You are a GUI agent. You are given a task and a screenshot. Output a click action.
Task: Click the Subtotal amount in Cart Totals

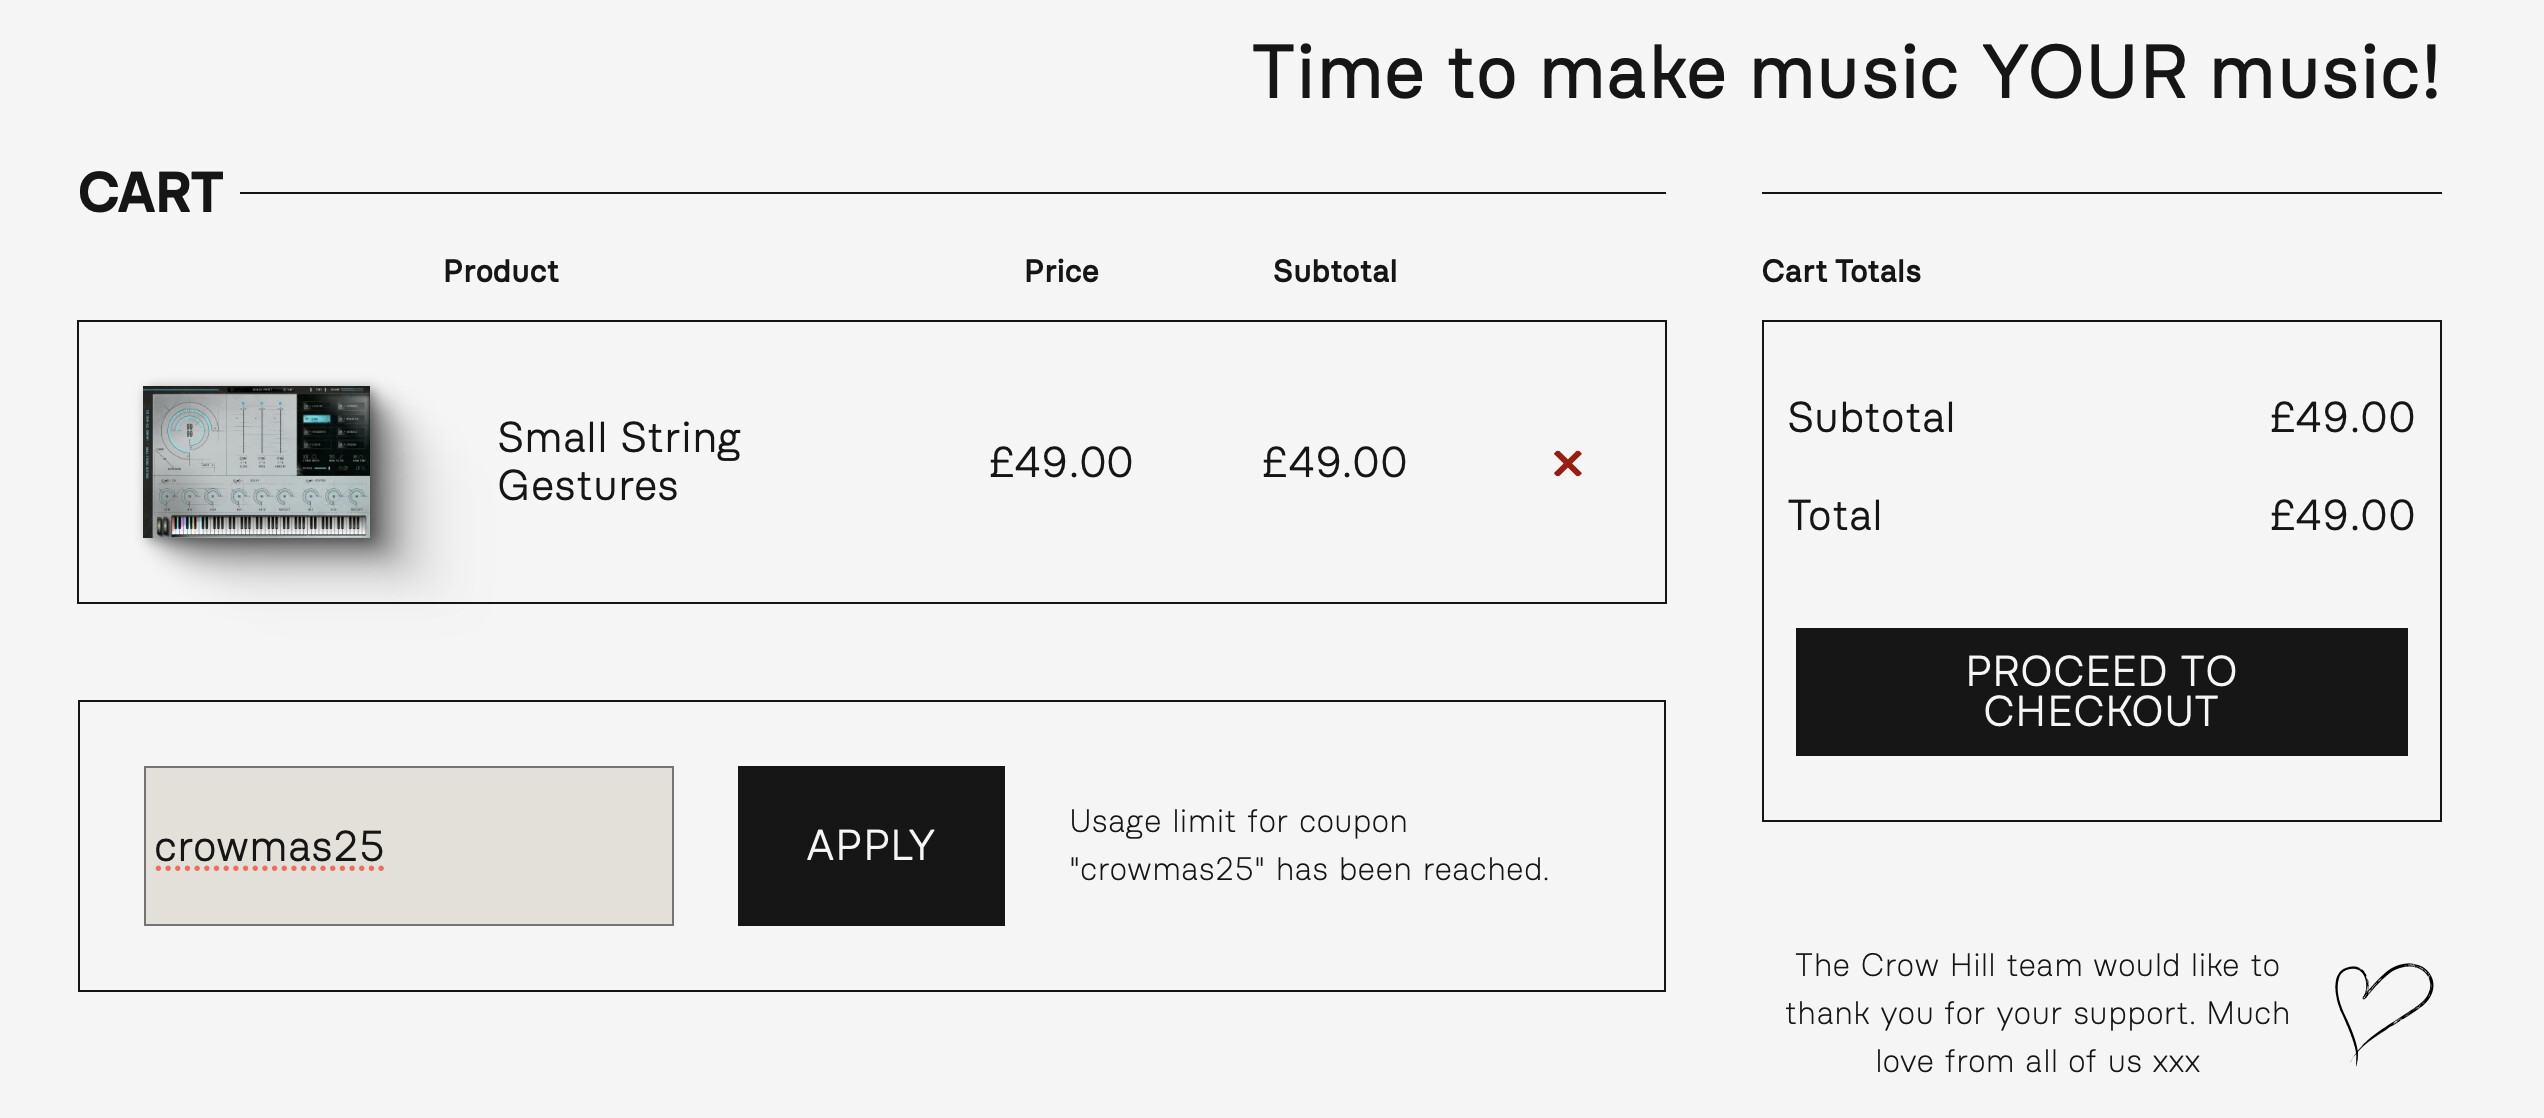pyautogui.click(x=2341, y=417)
